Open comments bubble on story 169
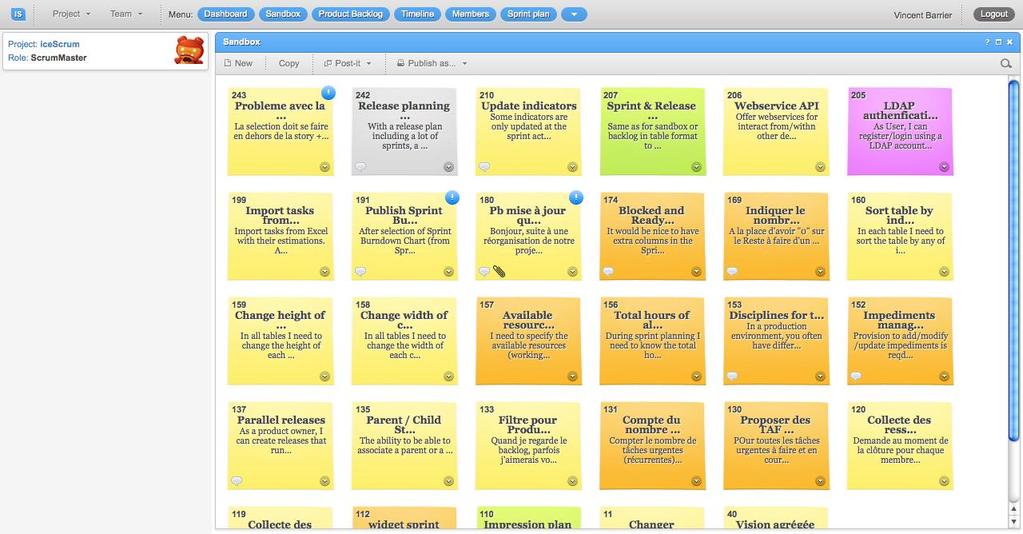 point(732,271)
